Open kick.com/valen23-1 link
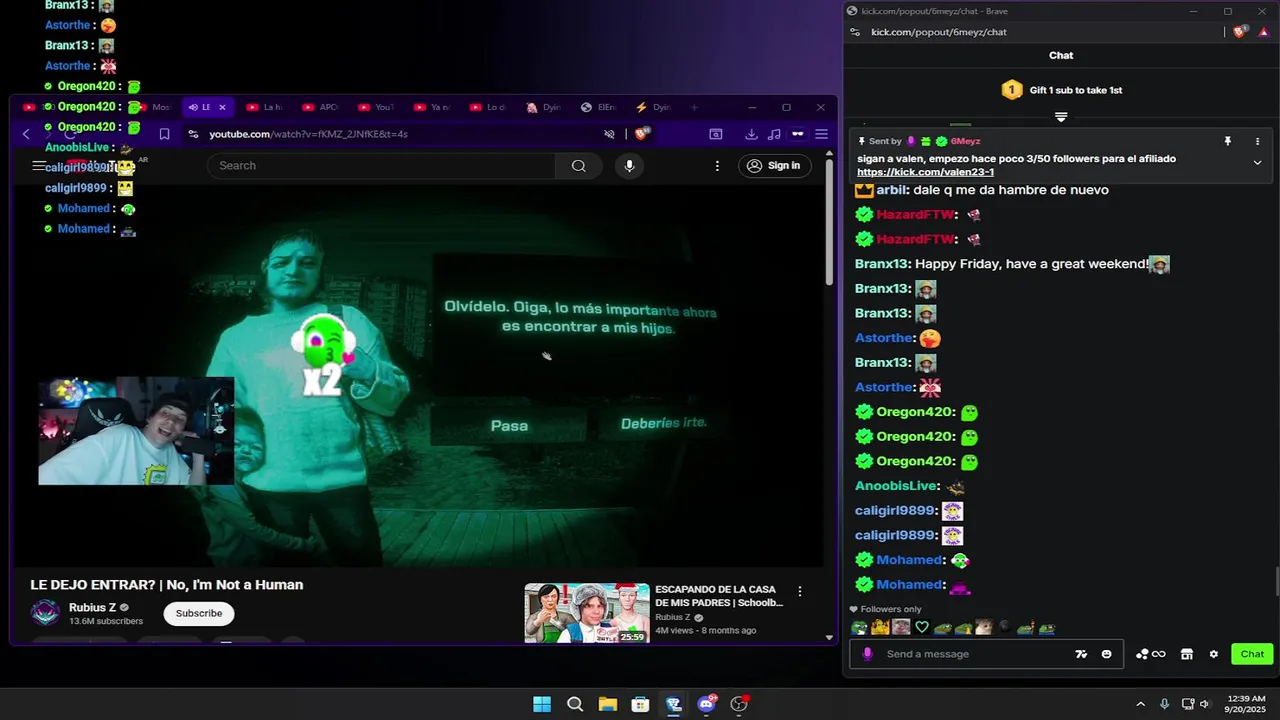 click(x=925, y=172)
